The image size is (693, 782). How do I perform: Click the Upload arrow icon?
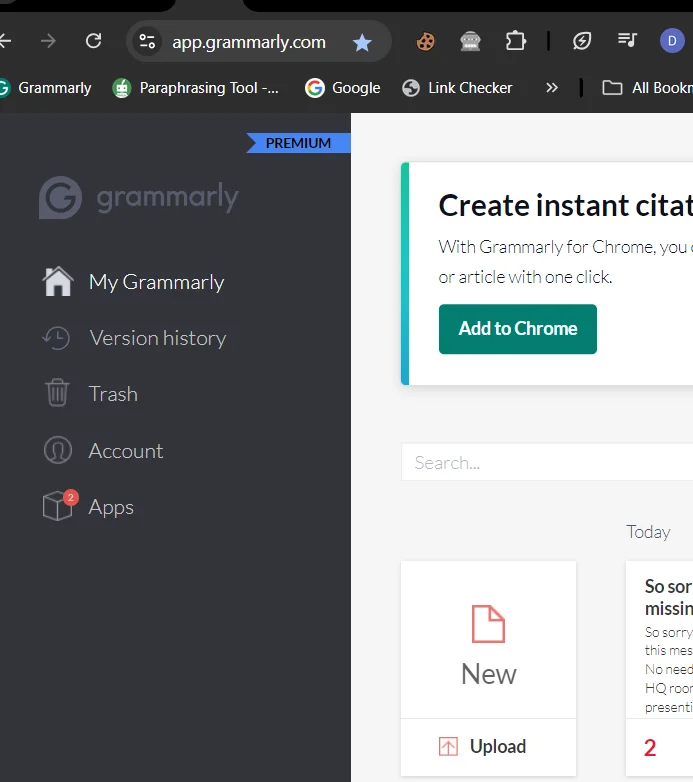coord(448,747)
